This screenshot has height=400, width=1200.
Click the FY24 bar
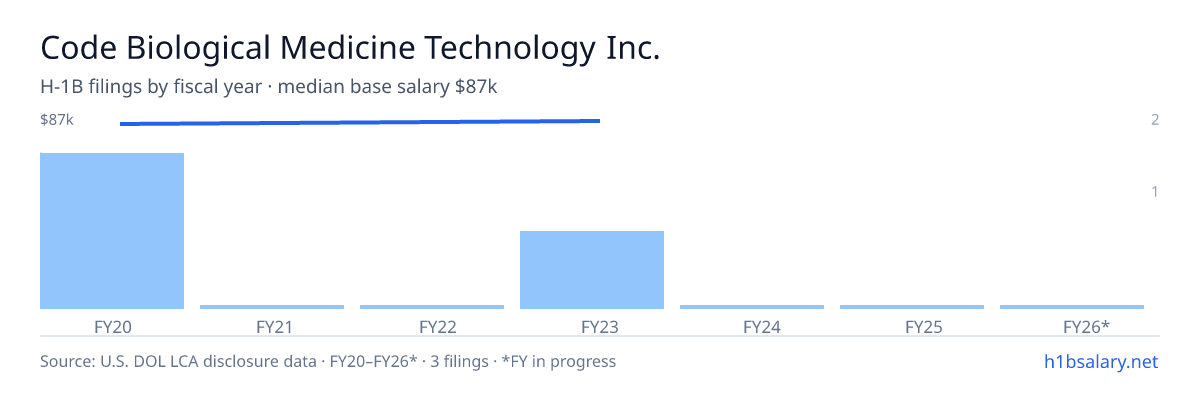(x=752, y=307)
